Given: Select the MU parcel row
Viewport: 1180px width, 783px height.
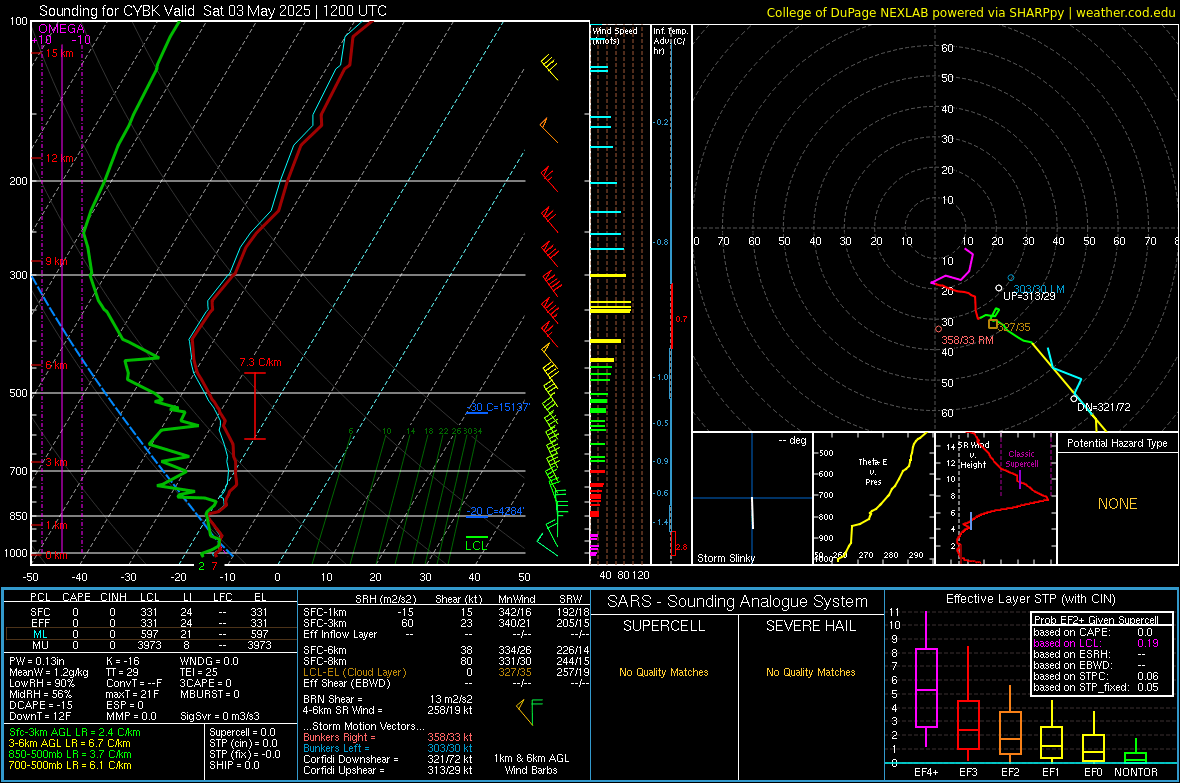Looking at the screenshot, I should [x=149, y=645].
